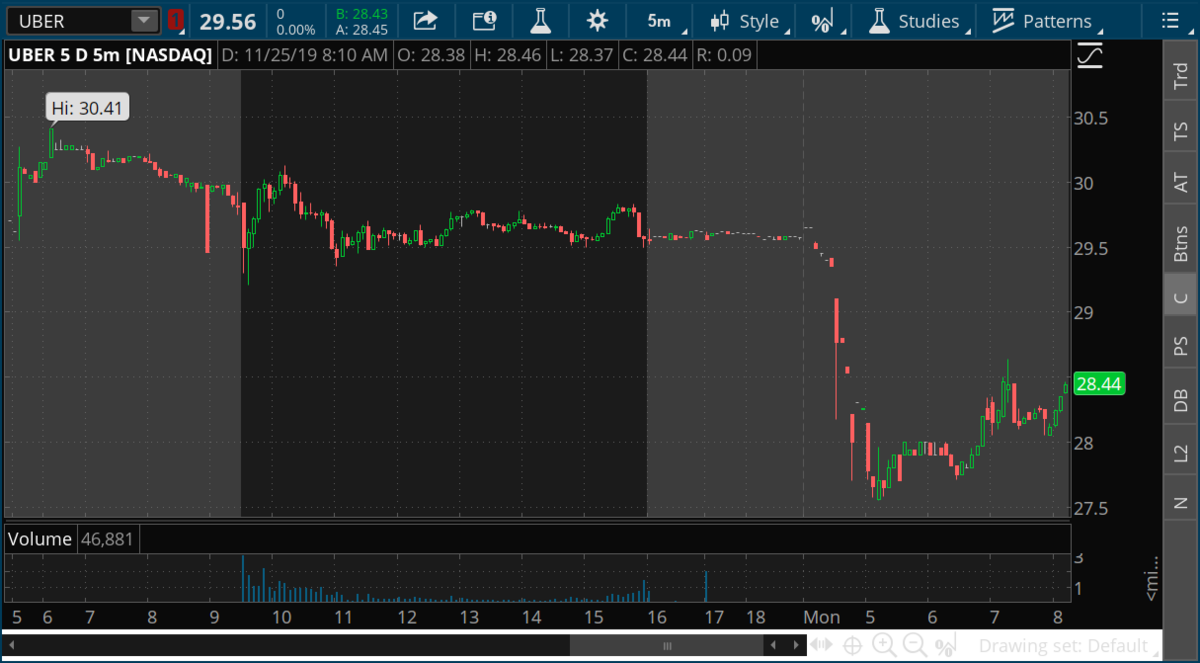The width and height of the screenshot is (1200, 663).
Task: Click the share chart arrow icon
Action: point(426,21)
